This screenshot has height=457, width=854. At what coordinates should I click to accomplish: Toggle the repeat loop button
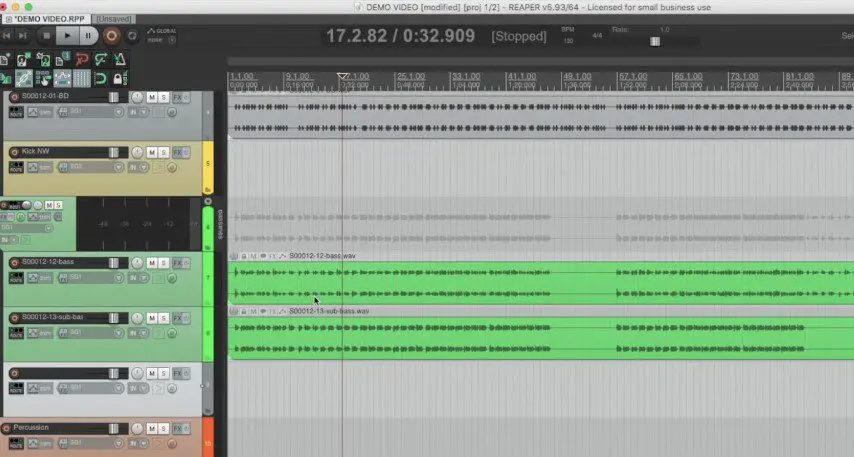point(133,35)
